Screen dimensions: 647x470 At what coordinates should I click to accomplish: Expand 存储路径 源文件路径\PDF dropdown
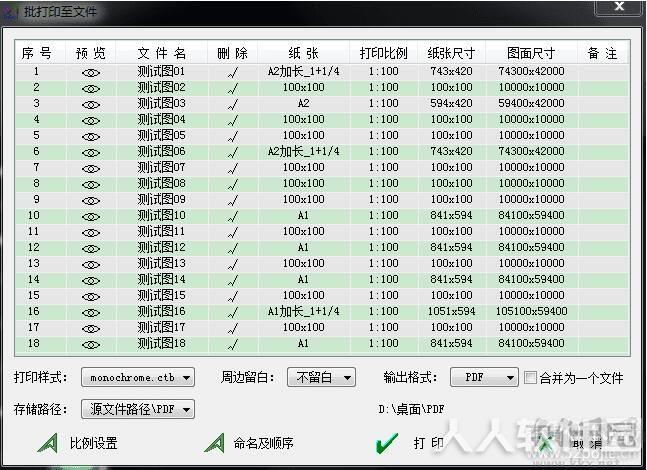click(x=138, y=409)
